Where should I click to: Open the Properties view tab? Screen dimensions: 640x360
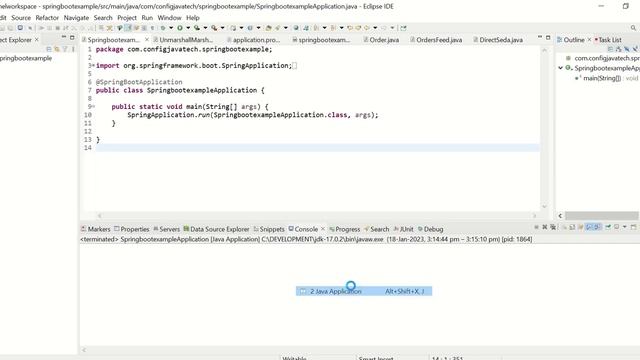pos(131,229)
